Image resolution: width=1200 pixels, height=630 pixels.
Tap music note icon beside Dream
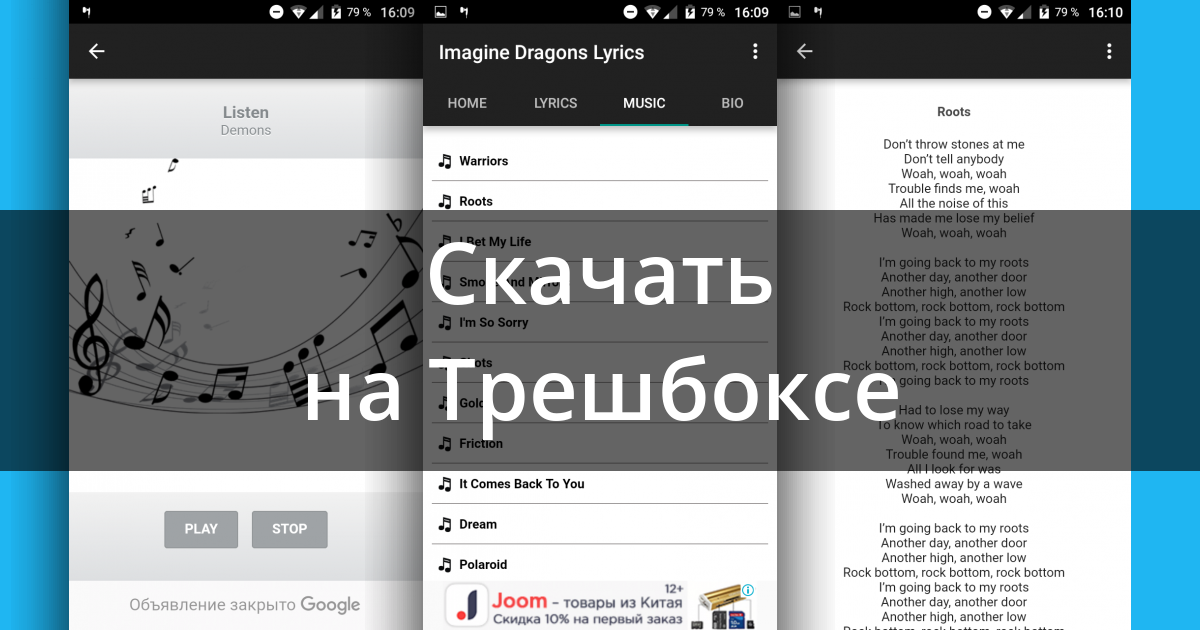445,524
